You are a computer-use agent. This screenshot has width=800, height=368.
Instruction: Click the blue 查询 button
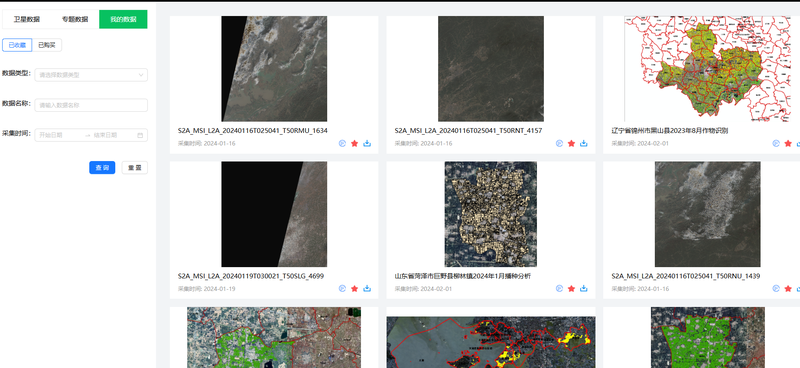coord(102,168)
